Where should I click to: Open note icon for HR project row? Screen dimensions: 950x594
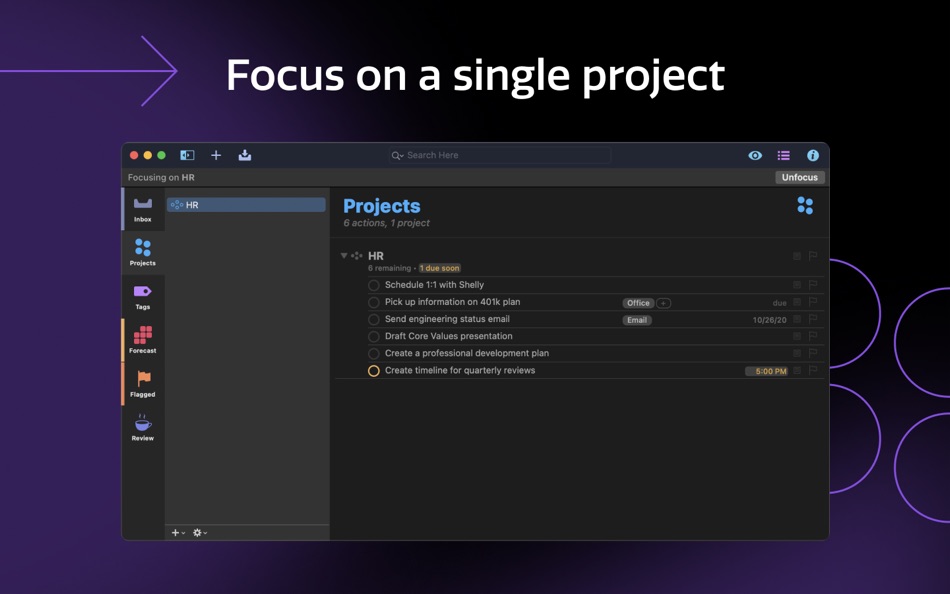[x=797, y=256]
